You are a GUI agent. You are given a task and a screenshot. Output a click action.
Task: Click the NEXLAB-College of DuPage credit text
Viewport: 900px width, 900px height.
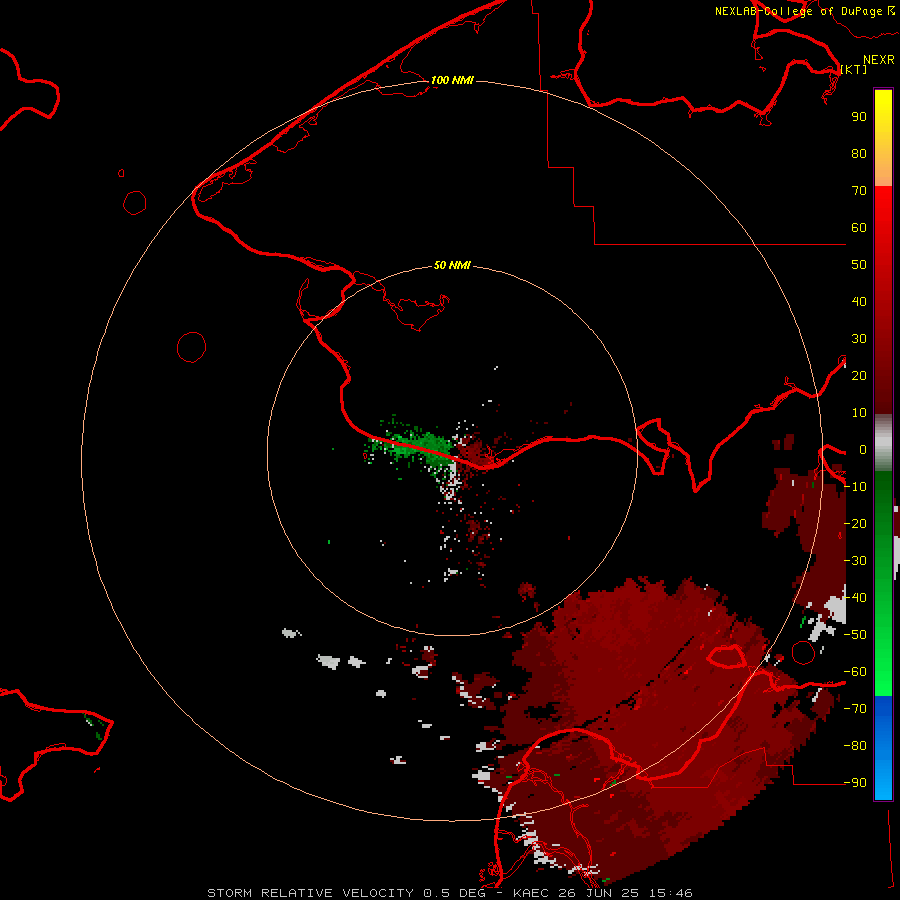(804, 11)
